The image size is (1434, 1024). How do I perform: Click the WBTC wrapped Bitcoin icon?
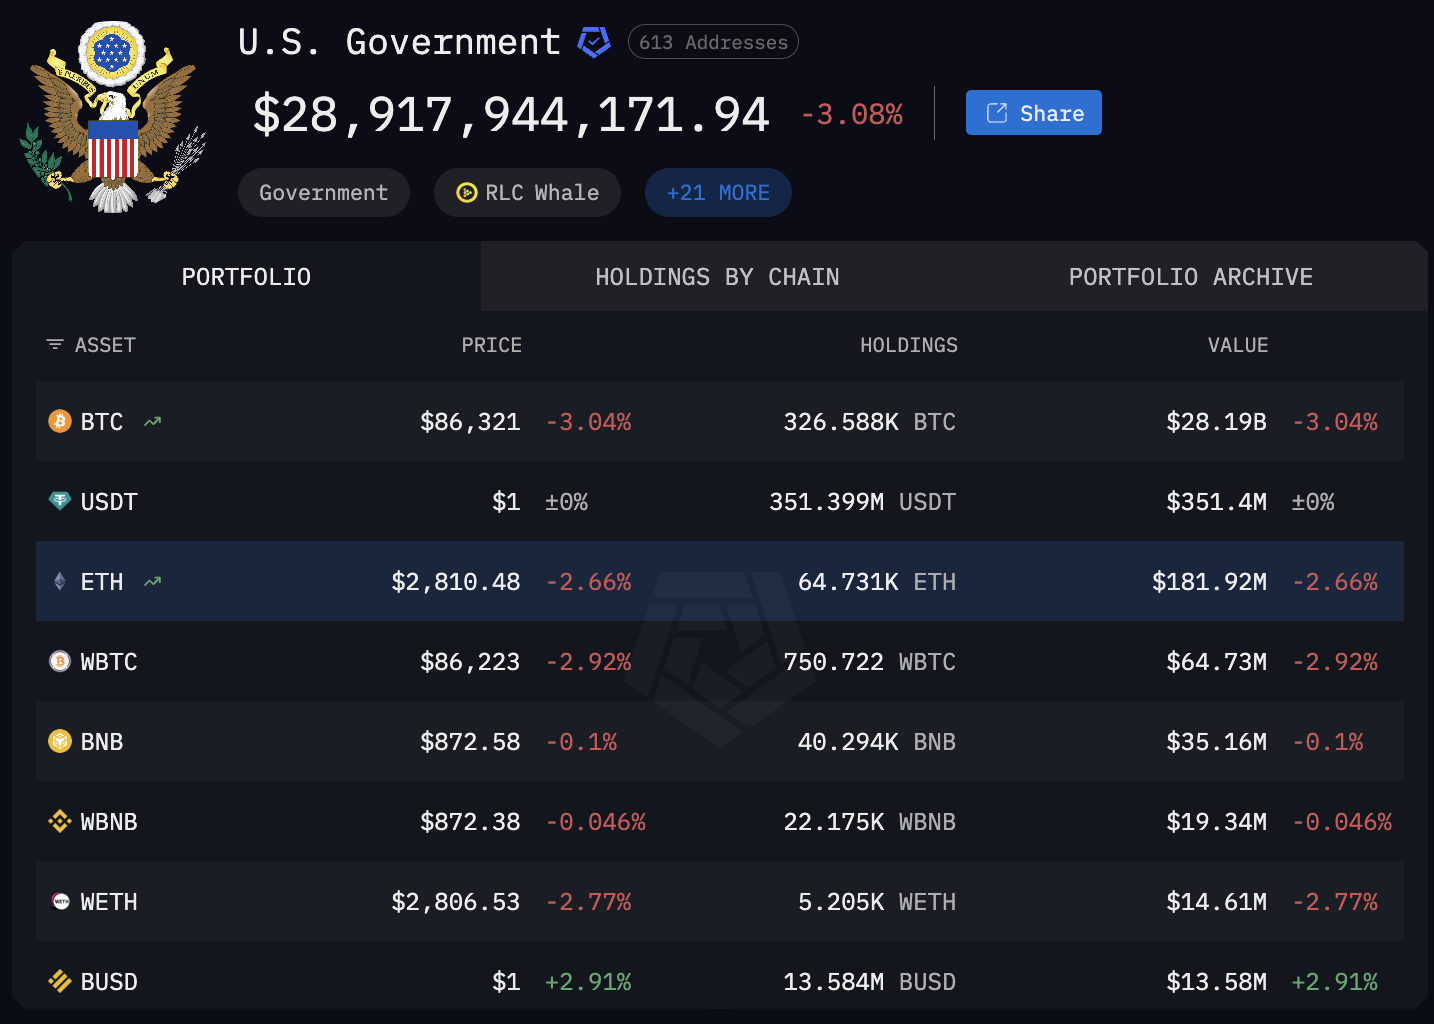59,661
